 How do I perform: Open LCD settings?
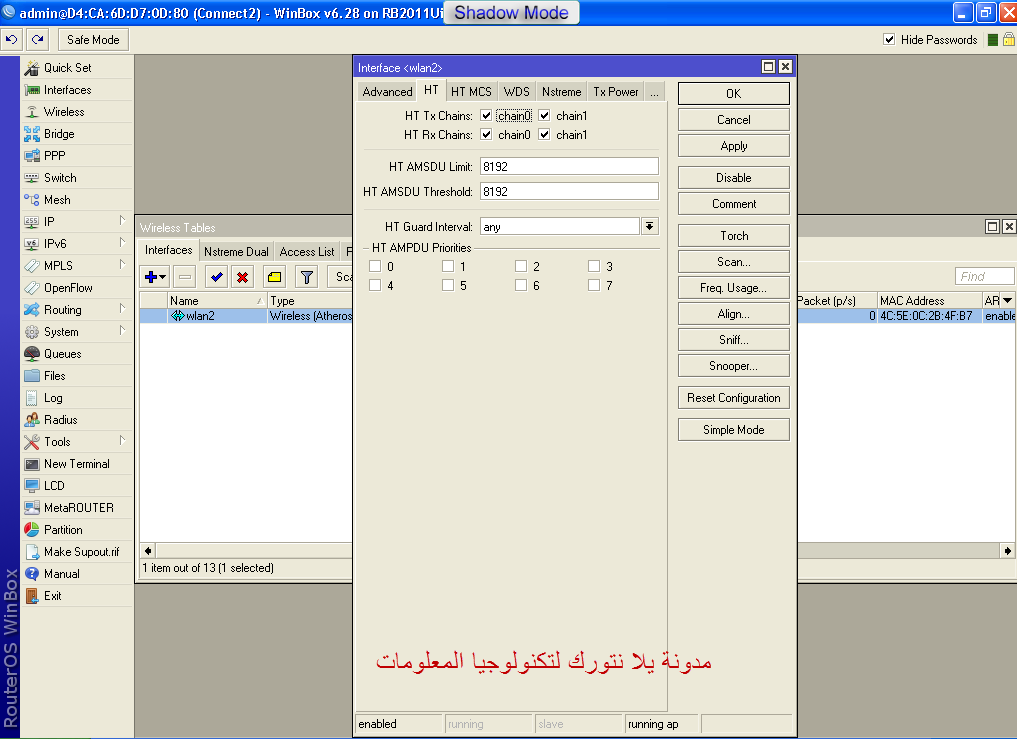tap(54, 485)
